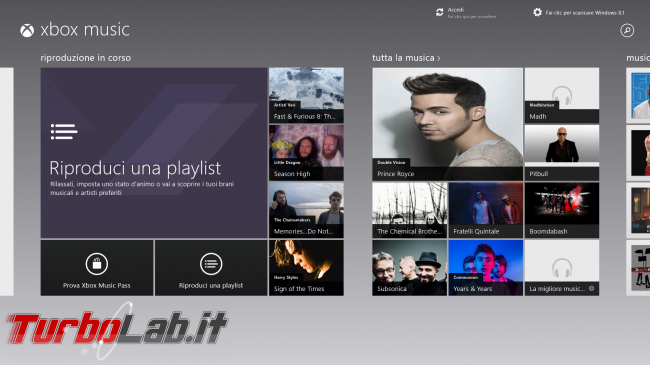Screen dimensions: 650x365
Task: Open the search magnifier icon
Action: (627, 30)
